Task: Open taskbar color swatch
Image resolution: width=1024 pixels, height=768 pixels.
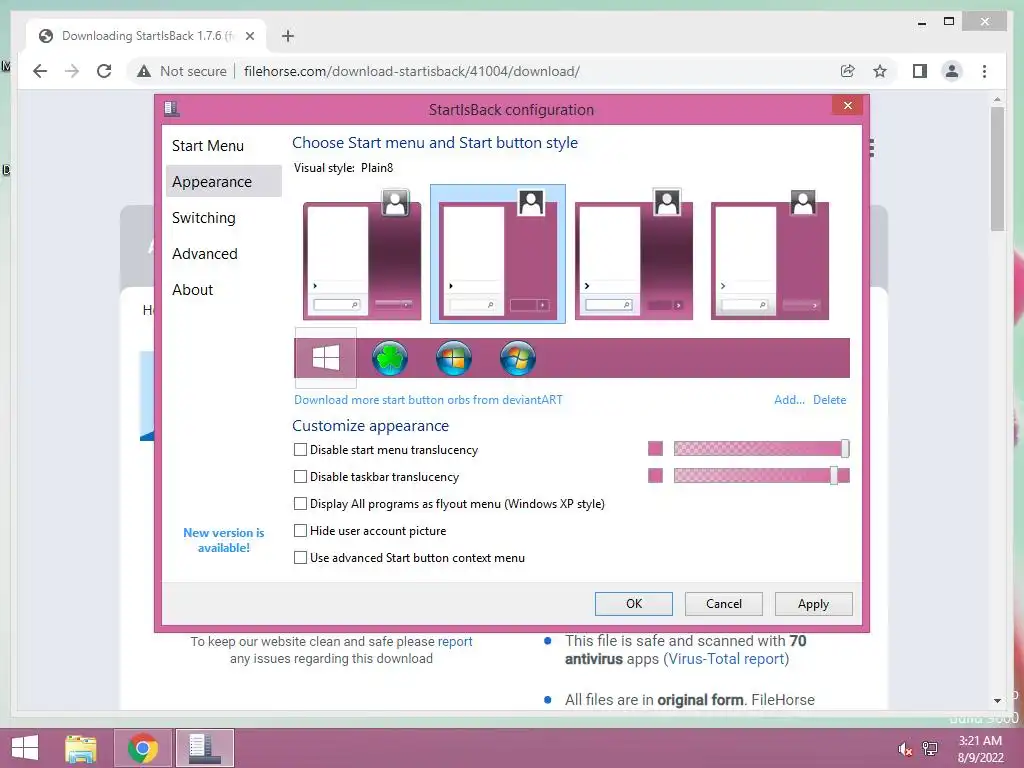Action: click(655, 475)
